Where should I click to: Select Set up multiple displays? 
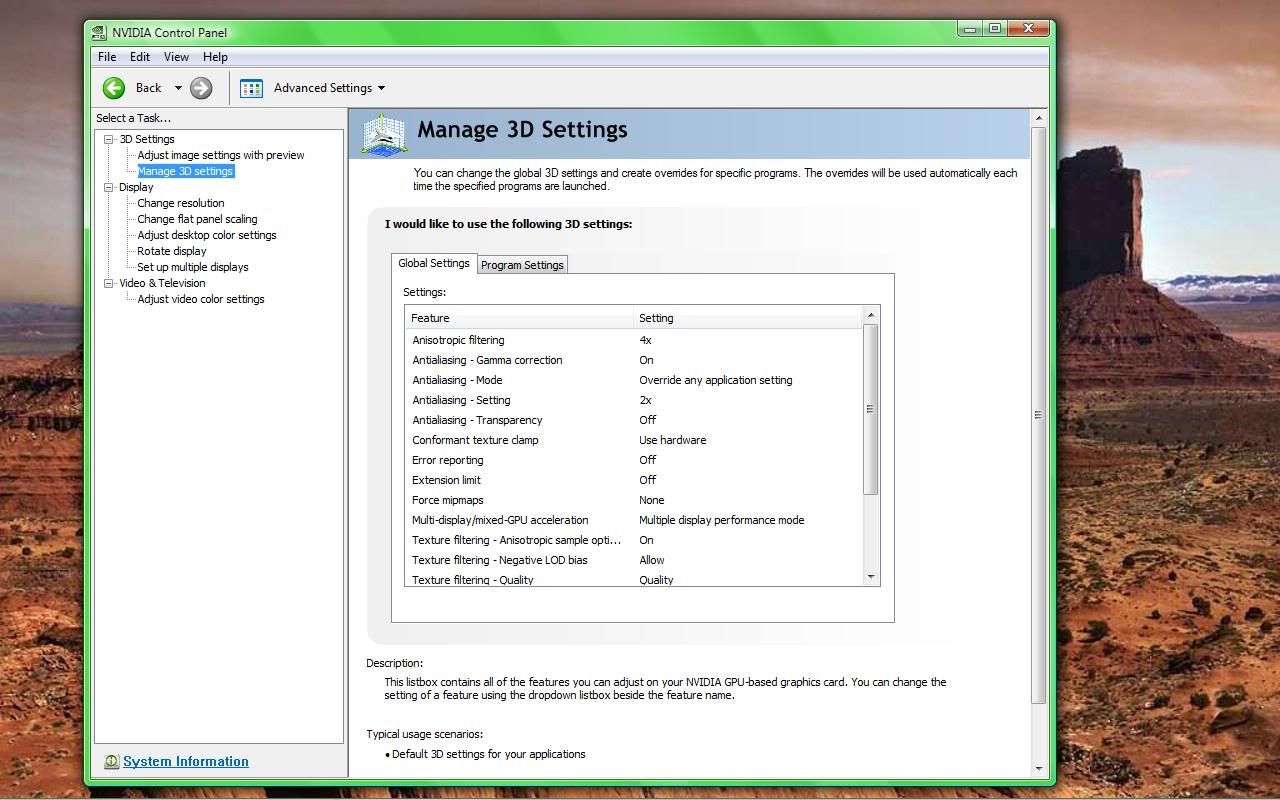[x=193, y=267]
